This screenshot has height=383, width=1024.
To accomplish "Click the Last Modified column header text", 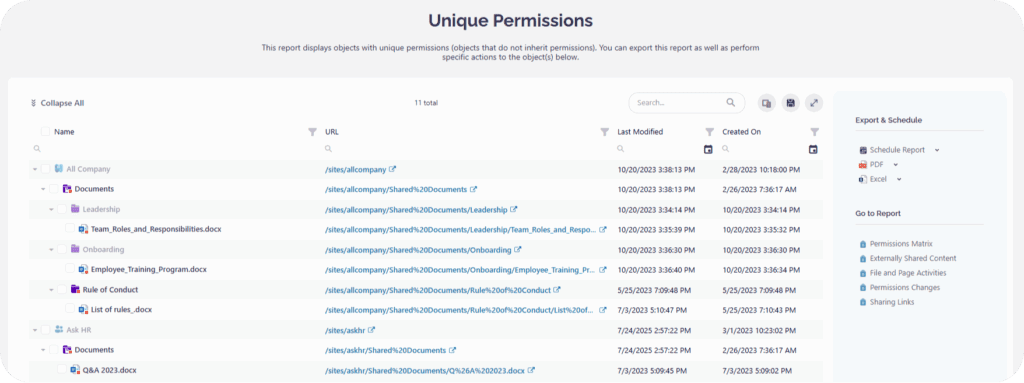I will point(640,132).
